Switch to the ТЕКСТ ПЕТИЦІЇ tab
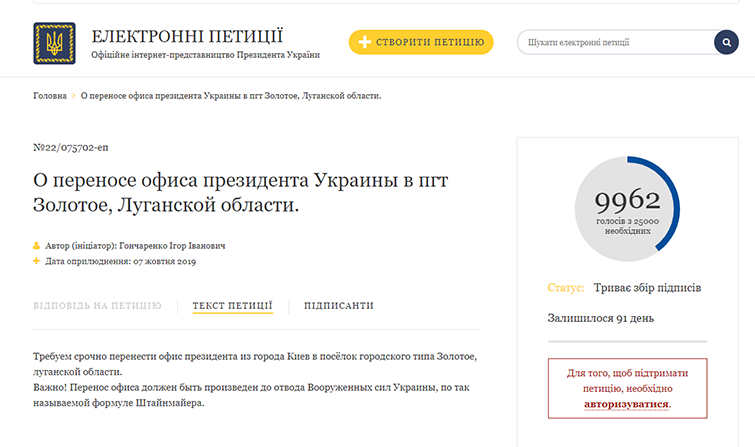 pos(232,305)
